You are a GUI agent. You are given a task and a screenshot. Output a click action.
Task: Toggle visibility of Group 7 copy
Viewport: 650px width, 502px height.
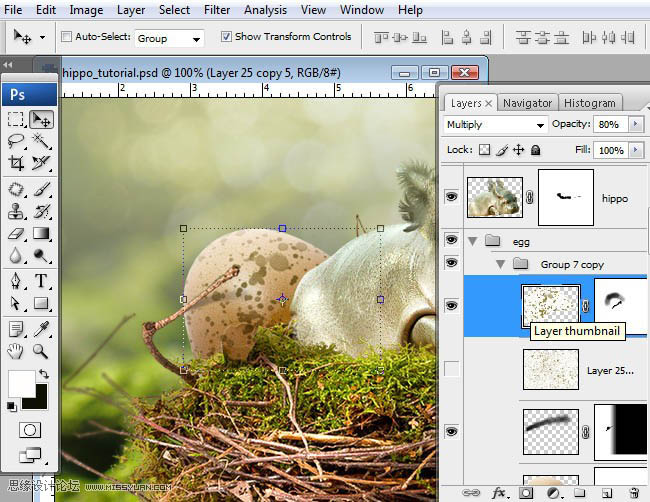tap(451, 262)
